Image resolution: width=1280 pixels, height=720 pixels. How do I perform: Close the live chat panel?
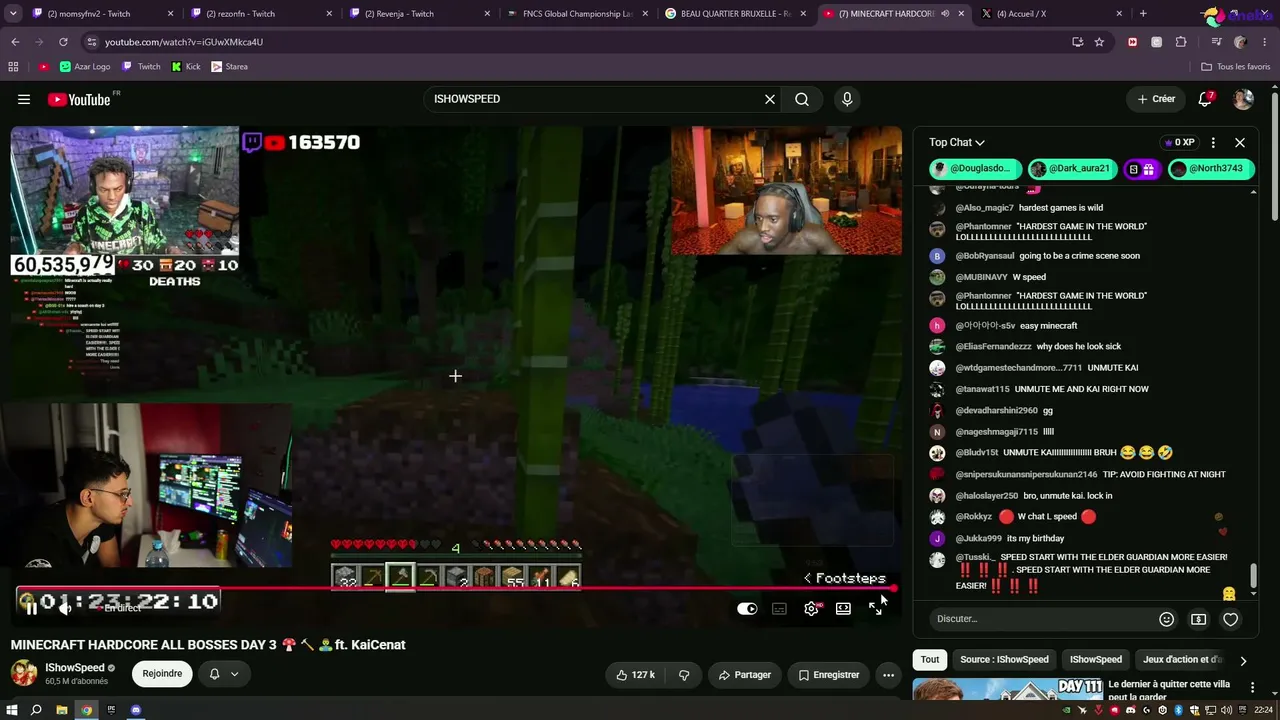point(1240,143)
